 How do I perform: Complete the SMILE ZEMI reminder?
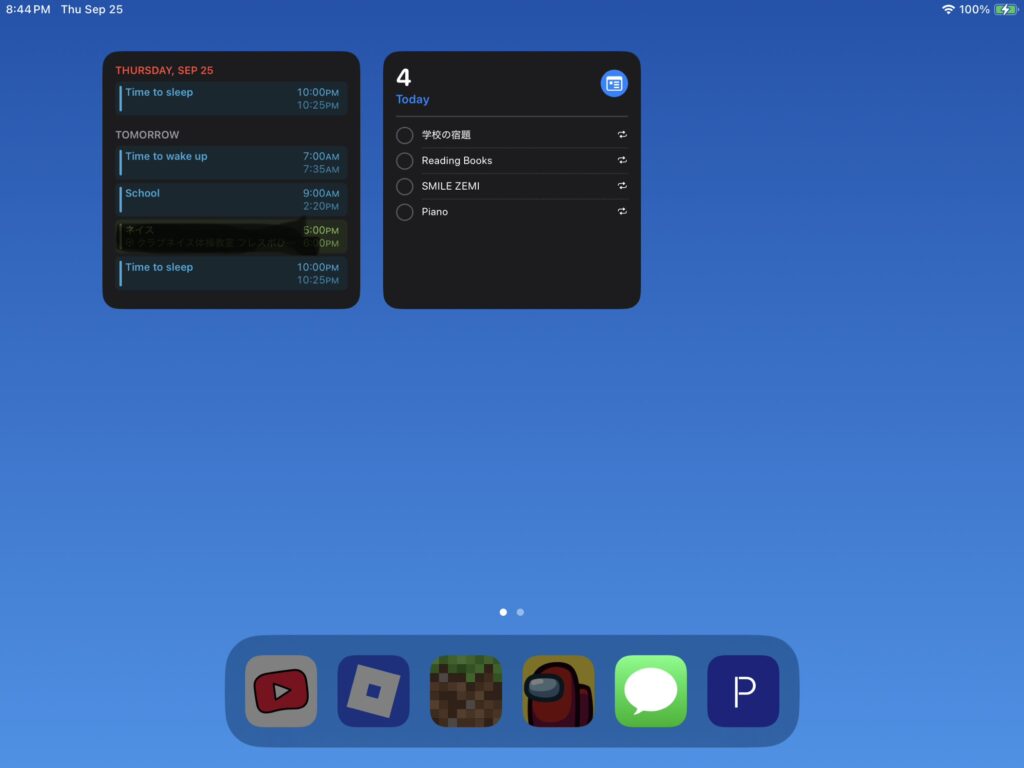tap(405, 187)
